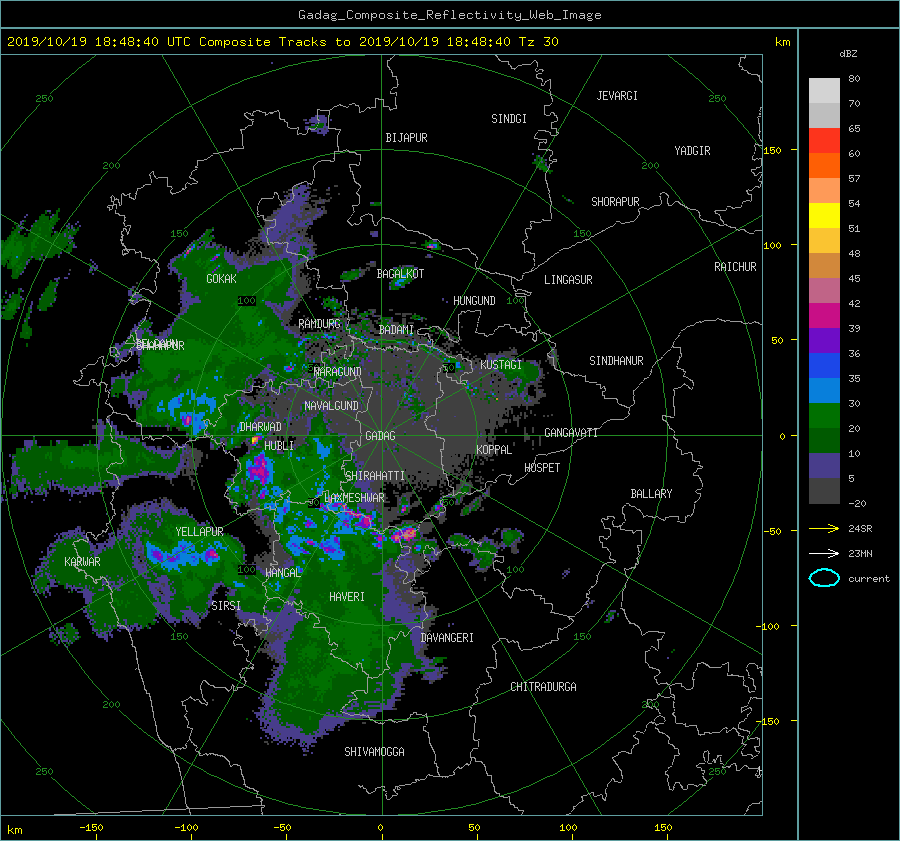Viewport: 900px width, 841px height.
Task: Click the KOPPAL city label
Action: point(494,450)
